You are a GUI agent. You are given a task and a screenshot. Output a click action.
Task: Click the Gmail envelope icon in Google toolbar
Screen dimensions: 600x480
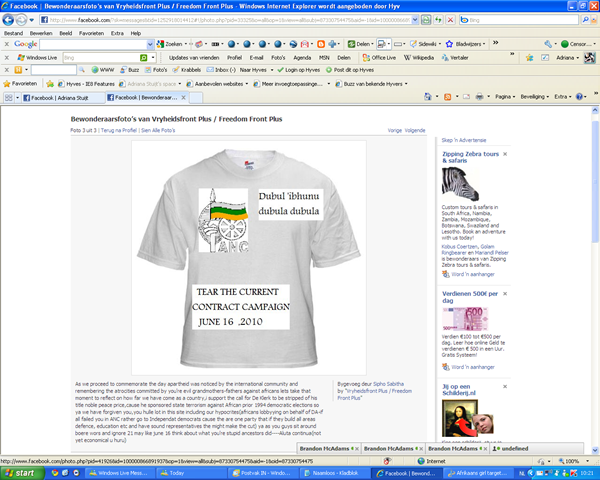(304, 44)
